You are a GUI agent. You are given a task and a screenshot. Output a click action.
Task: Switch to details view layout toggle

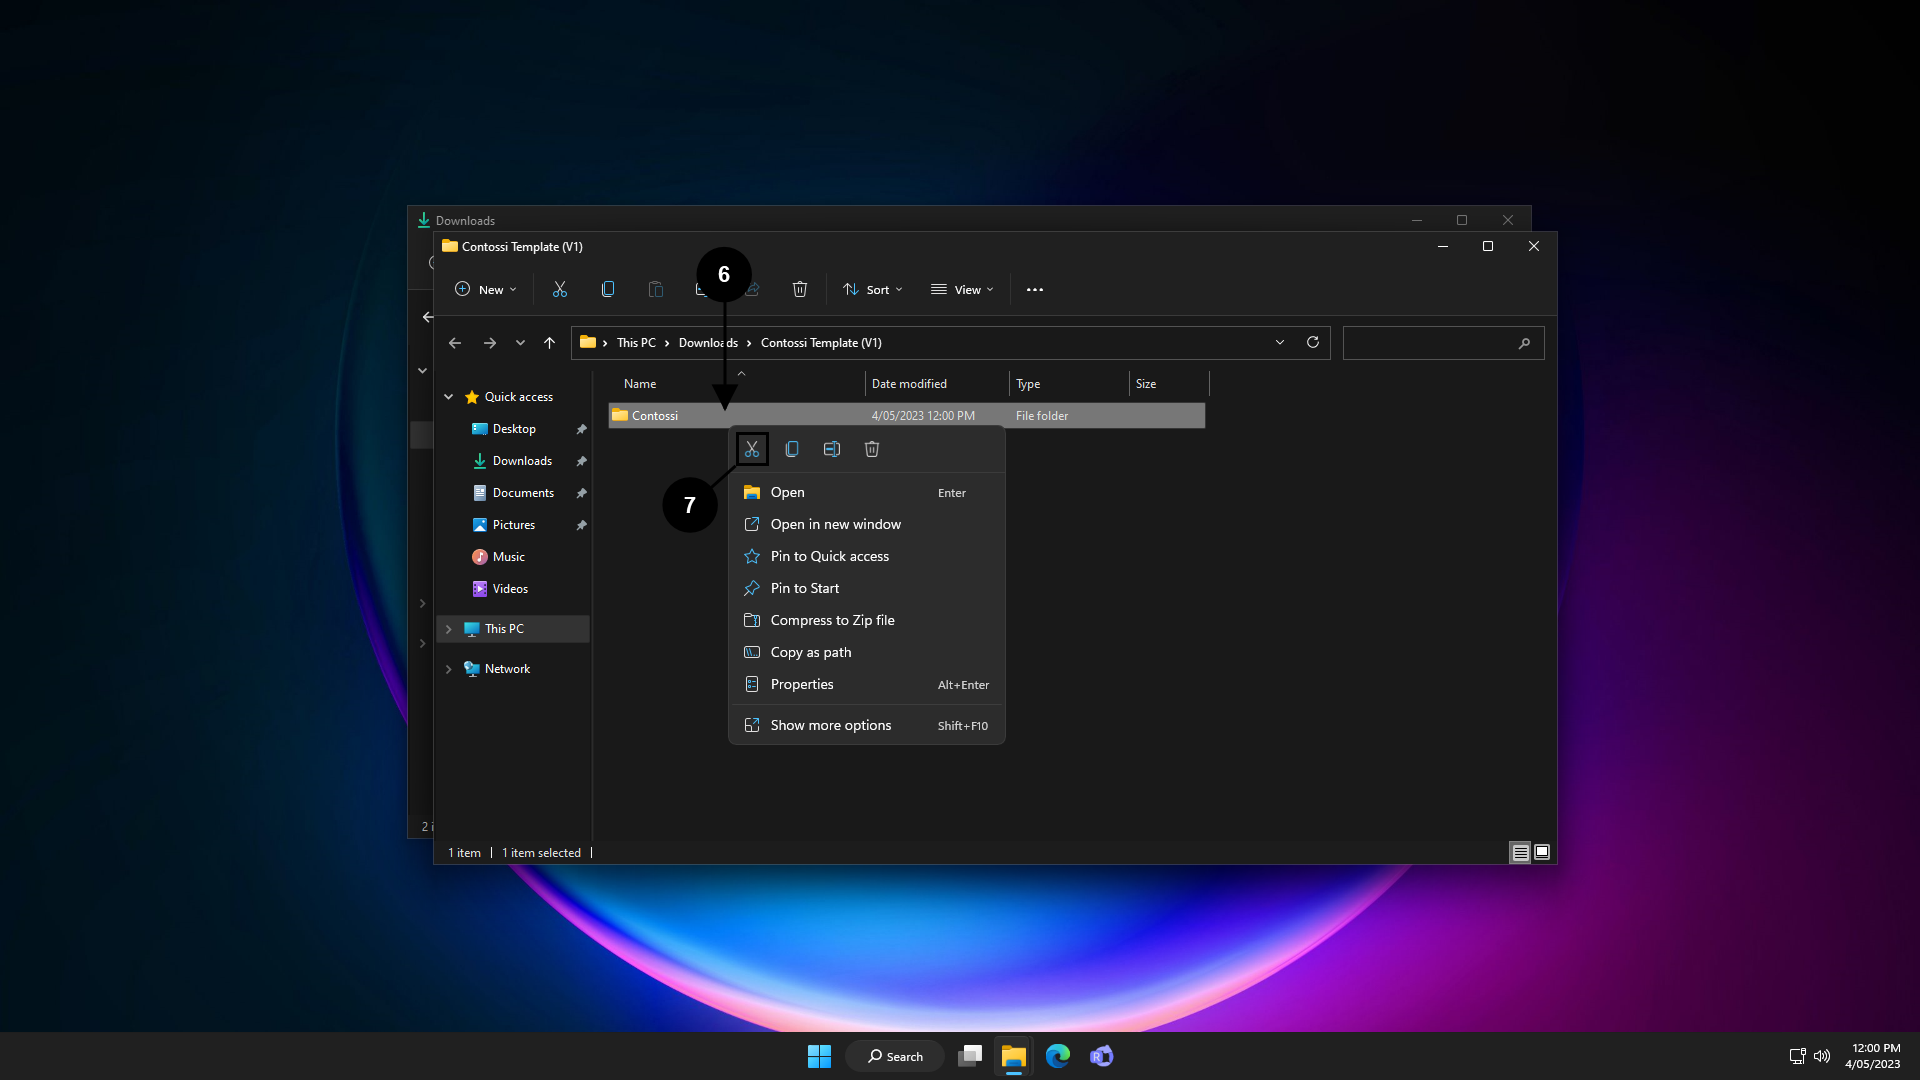click(1520, 852)
